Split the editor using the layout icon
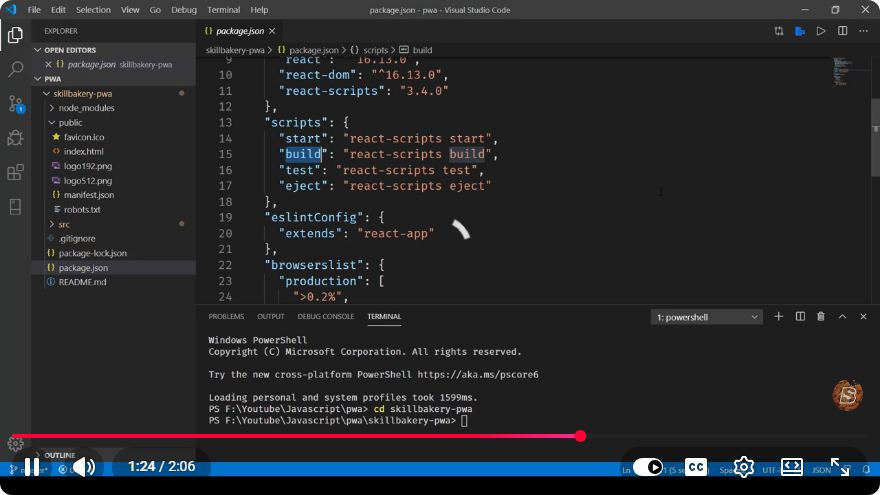This screenshot has width=880, height=495. (842, 31)
